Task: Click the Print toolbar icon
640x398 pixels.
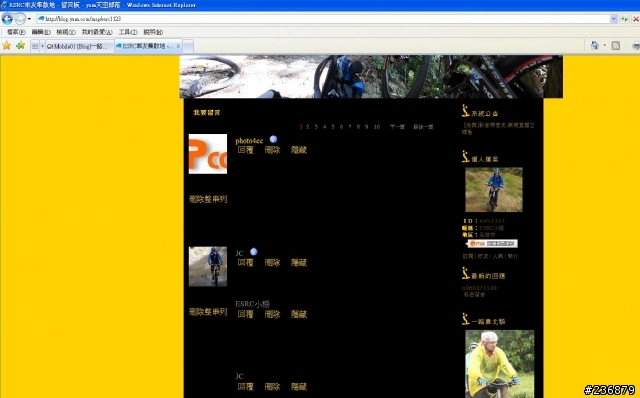Action: click(636, 46)
